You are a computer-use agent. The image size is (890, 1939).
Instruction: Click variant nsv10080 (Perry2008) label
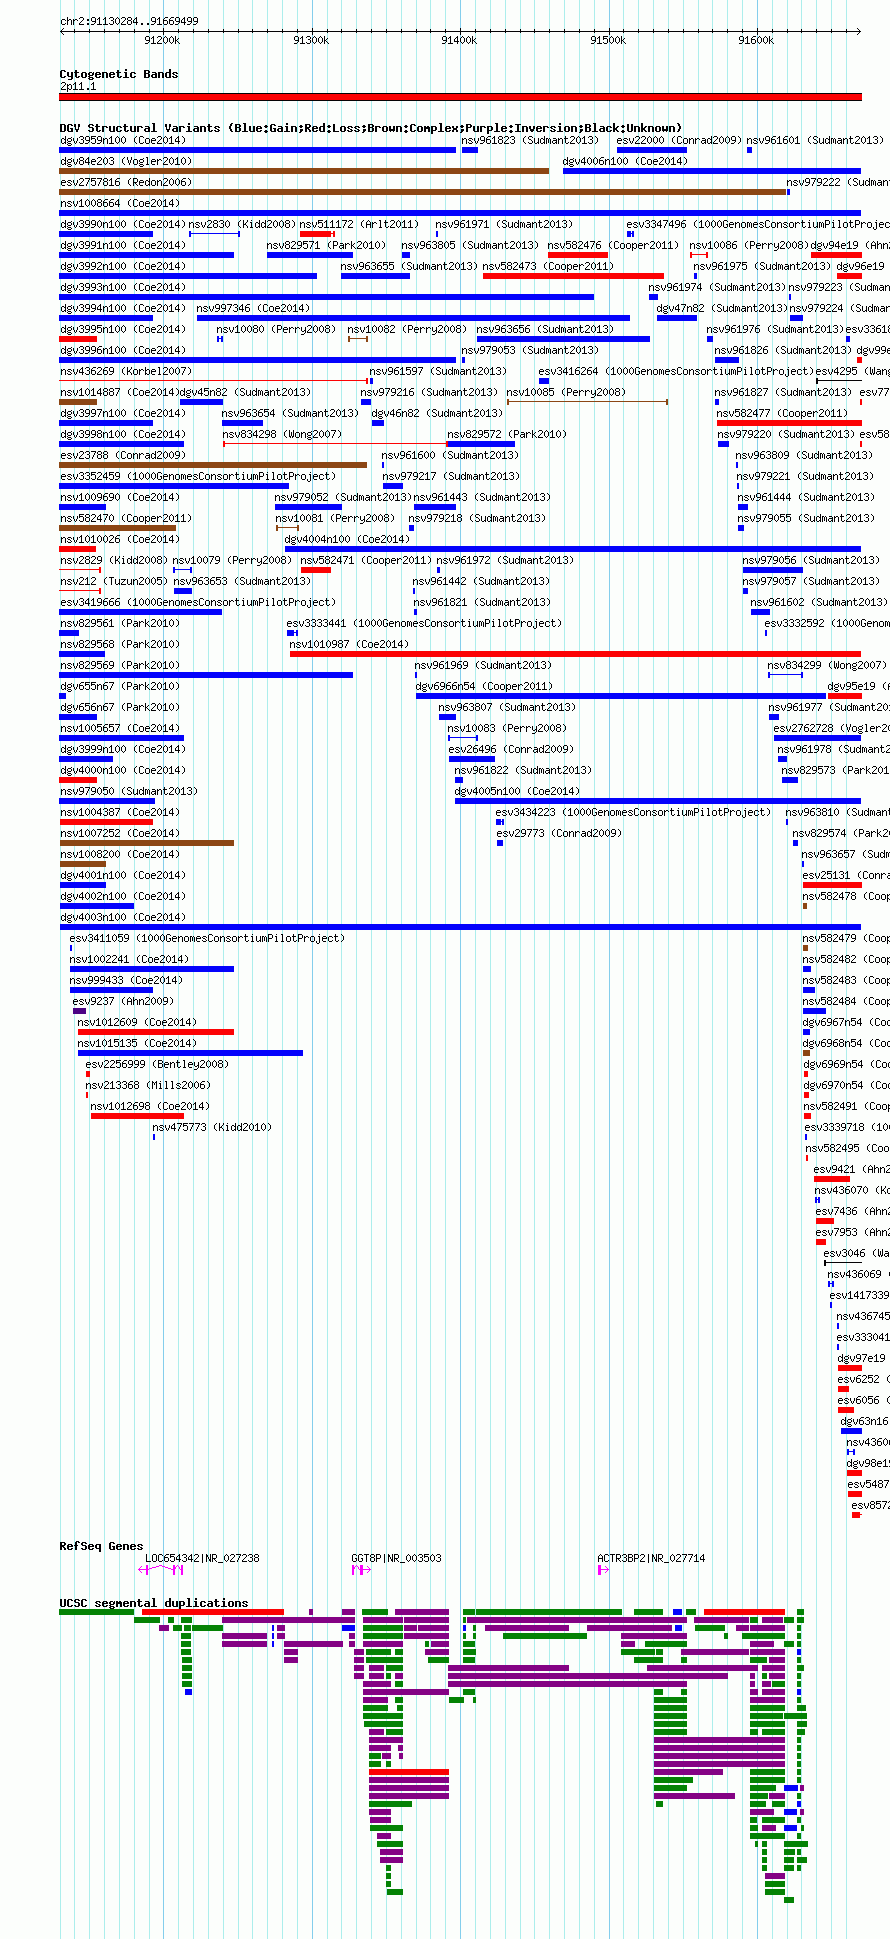click(x=276, y=329)
